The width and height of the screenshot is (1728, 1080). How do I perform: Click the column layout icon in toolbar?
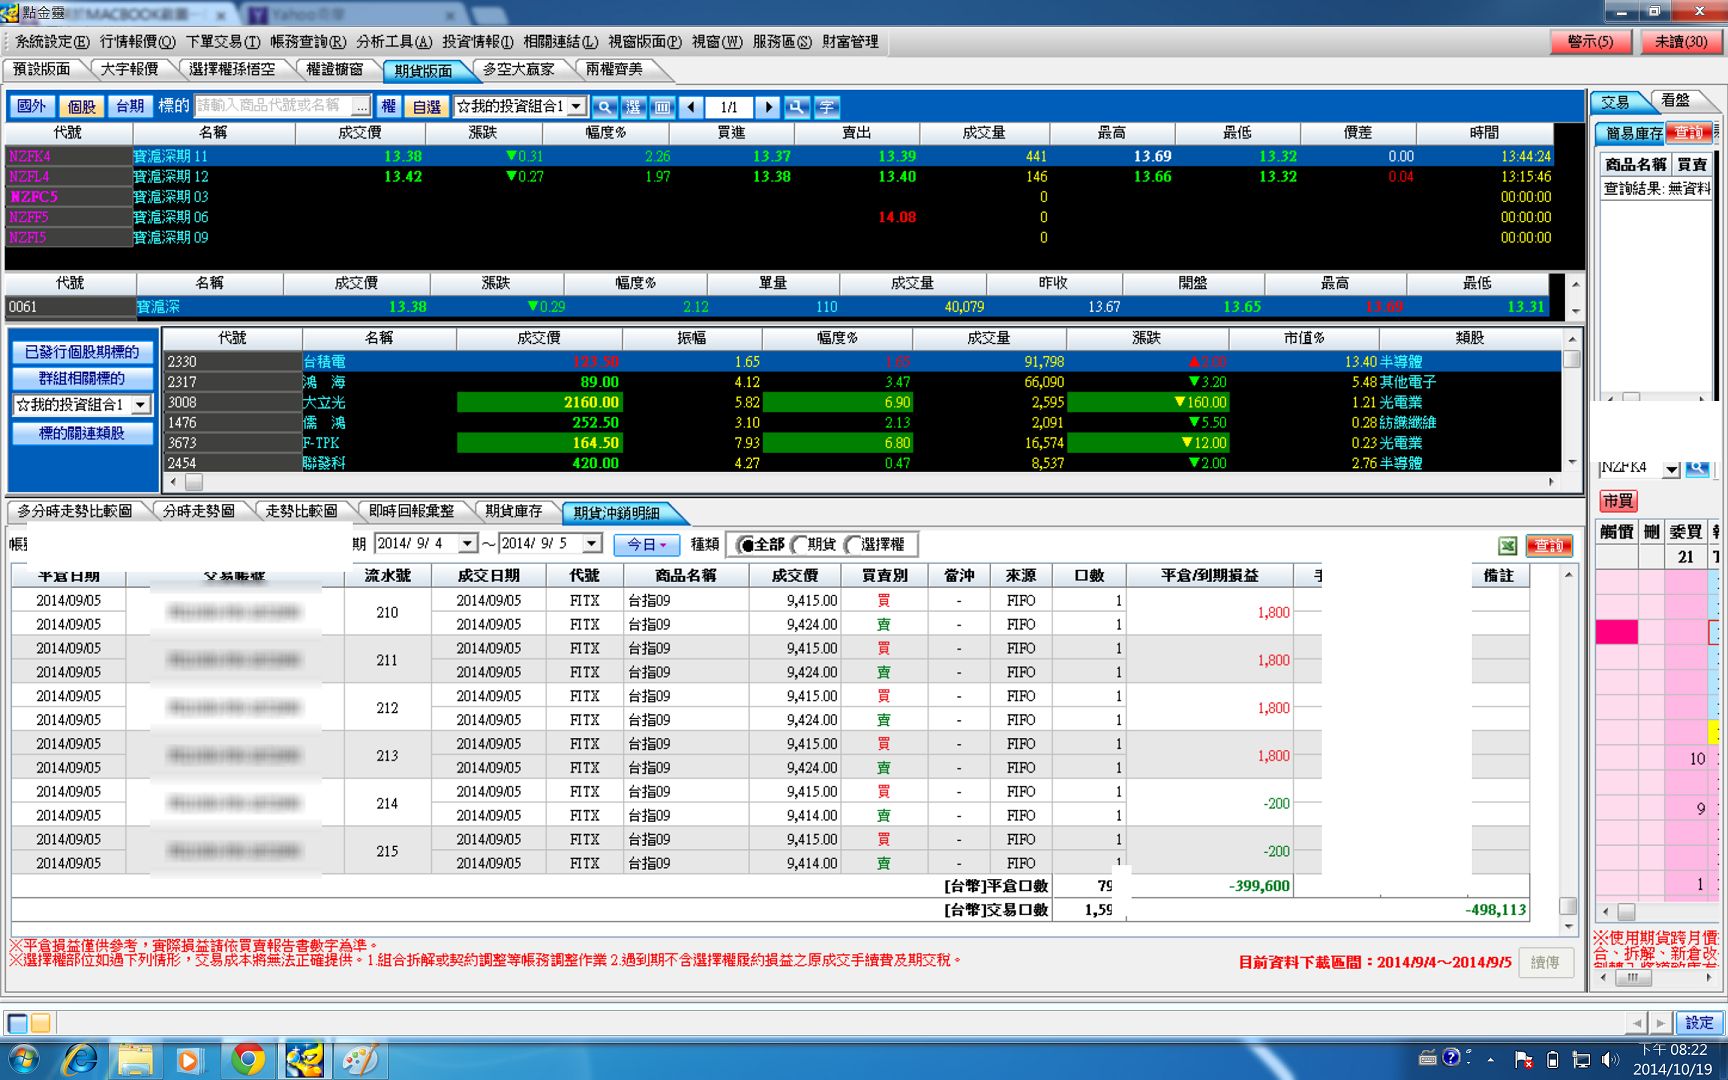tap(662, 107)
